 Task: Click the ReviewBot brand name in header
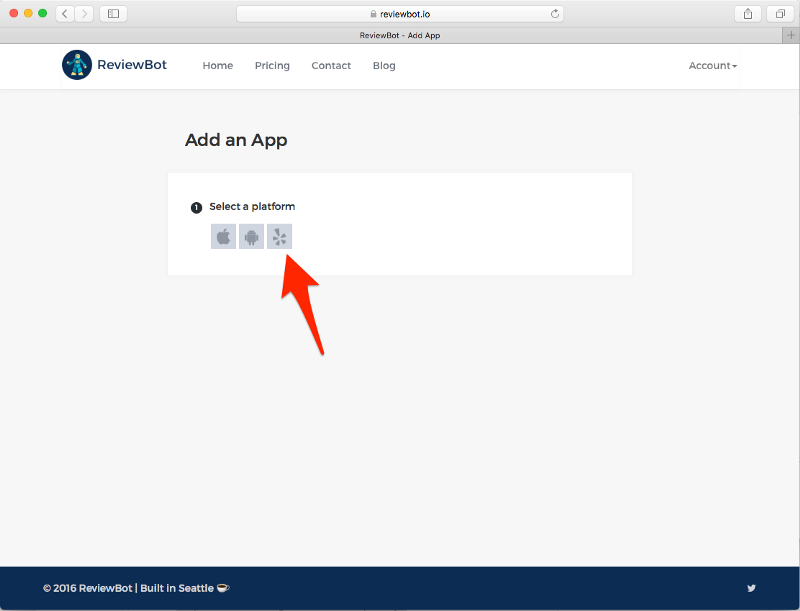click(132, 65)
